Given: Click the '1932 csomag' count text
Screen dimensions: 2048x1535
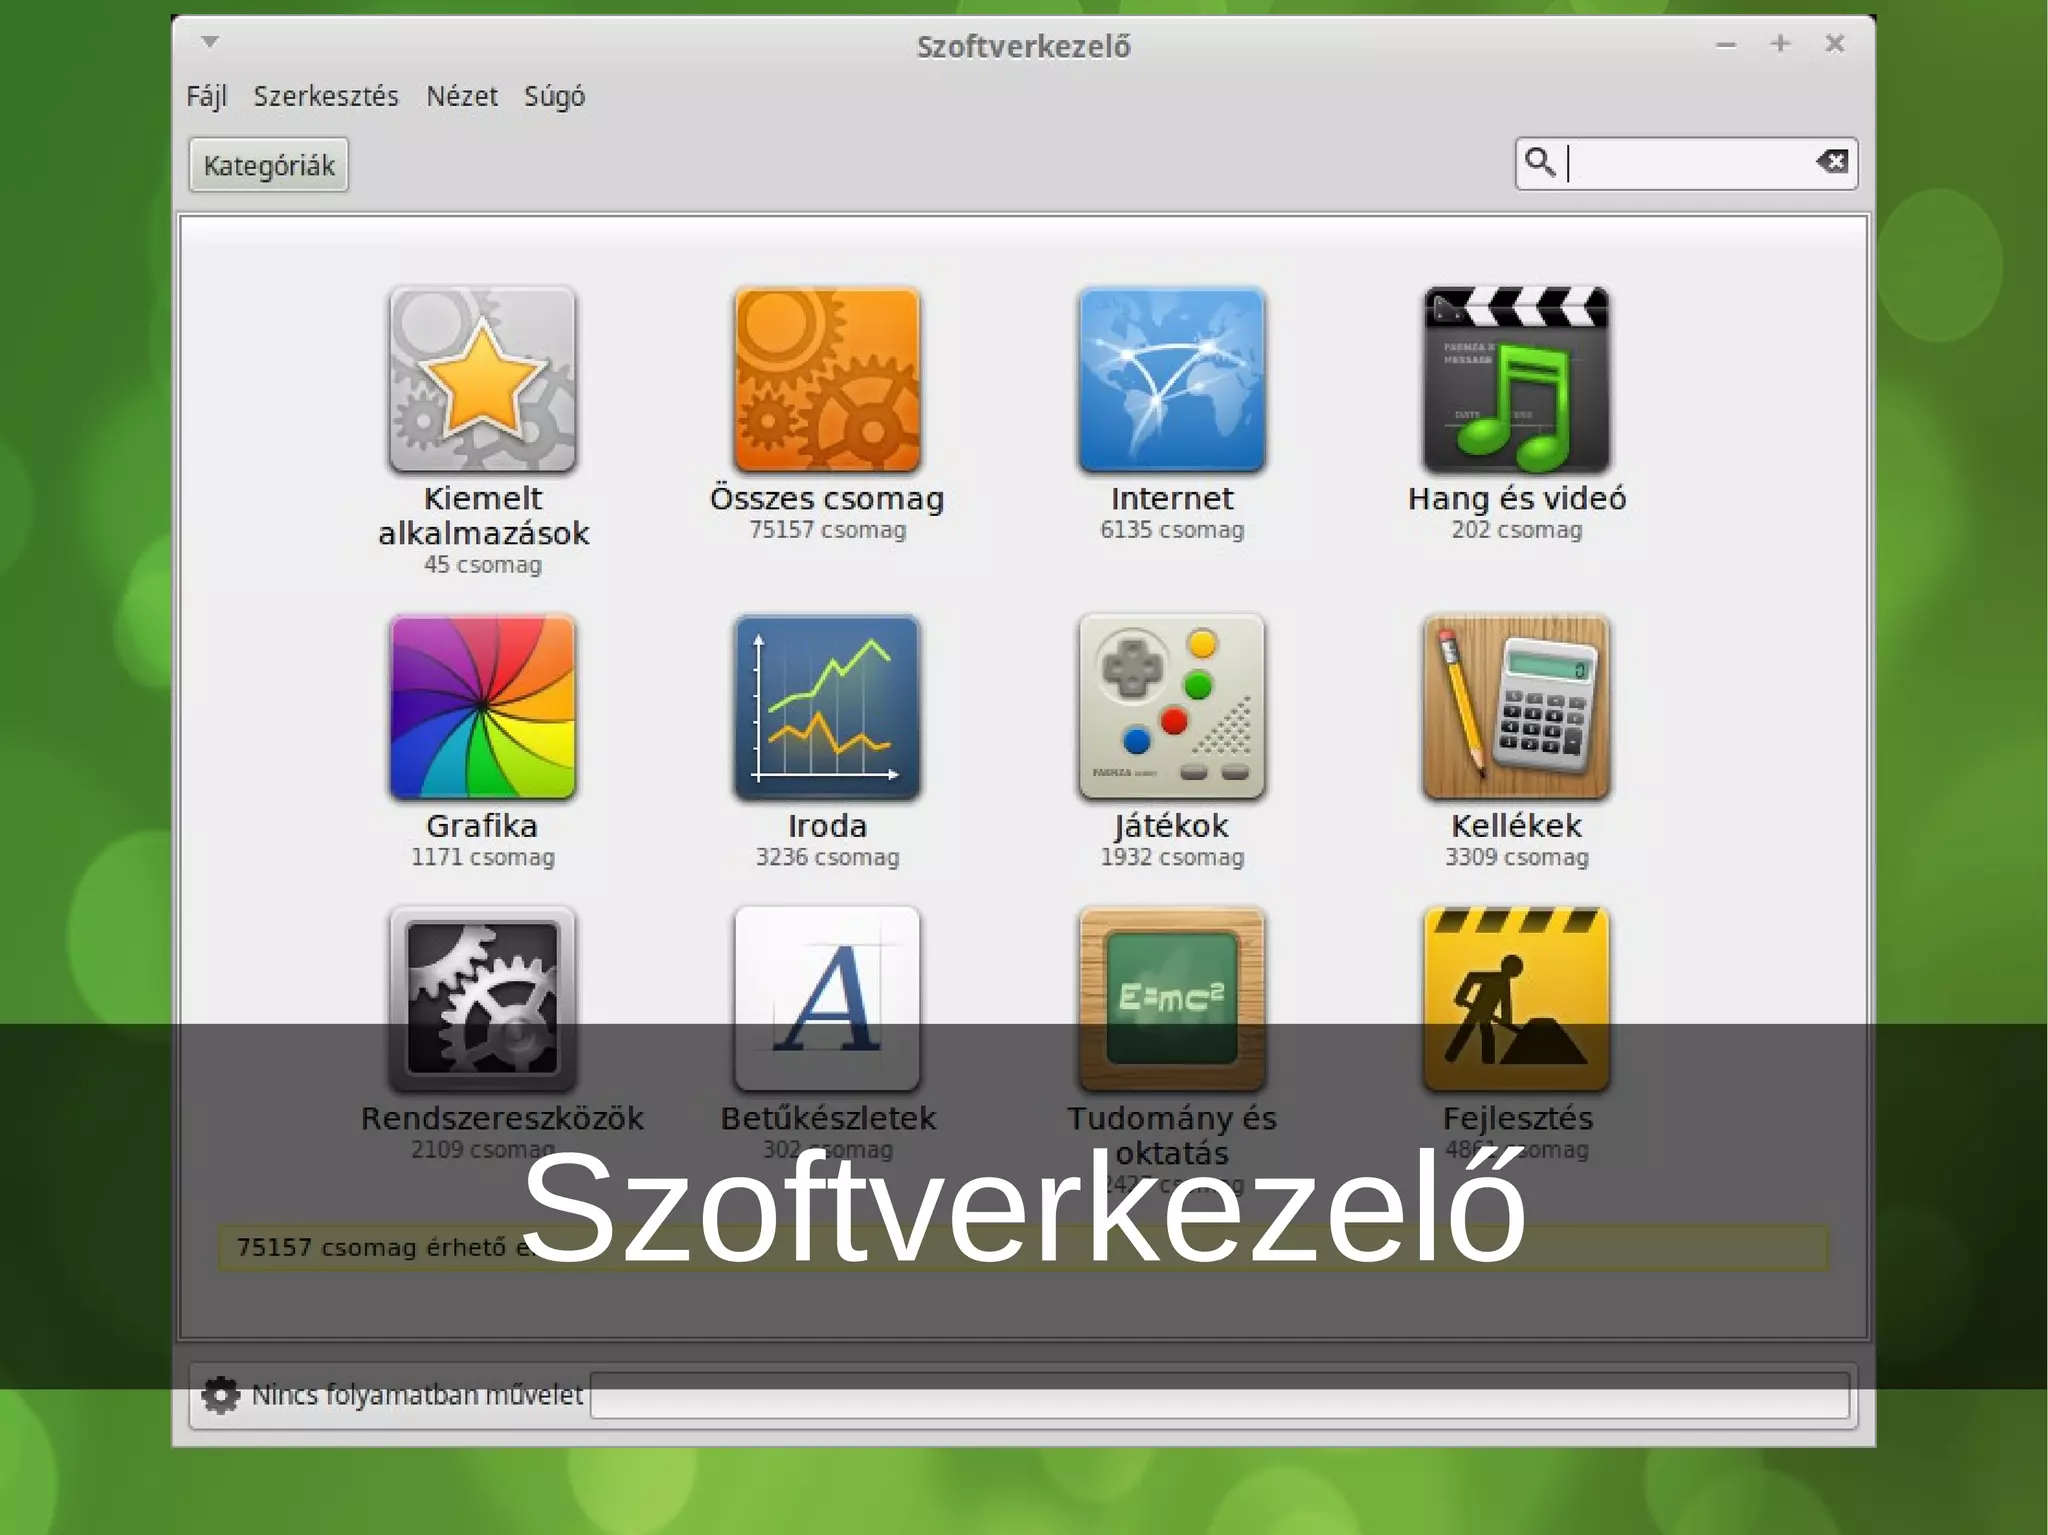Looking at the screenshot, I should [1172, 857].
